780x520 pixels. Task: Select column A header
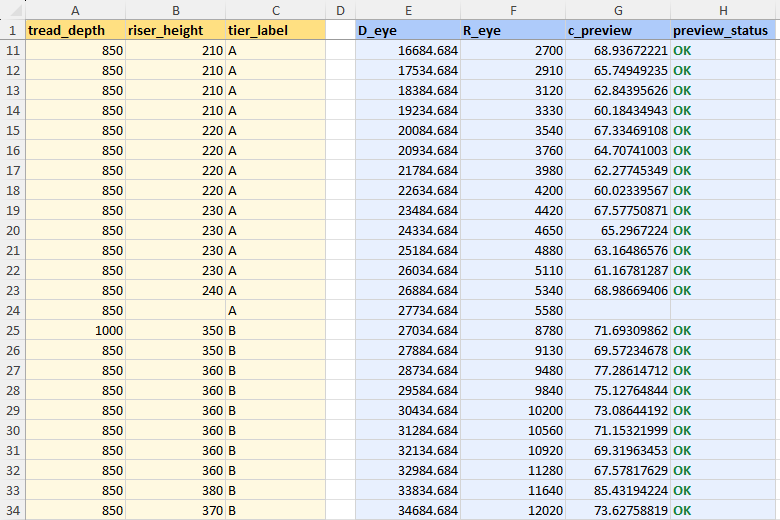pyautogui.click(x=76, y=10)
